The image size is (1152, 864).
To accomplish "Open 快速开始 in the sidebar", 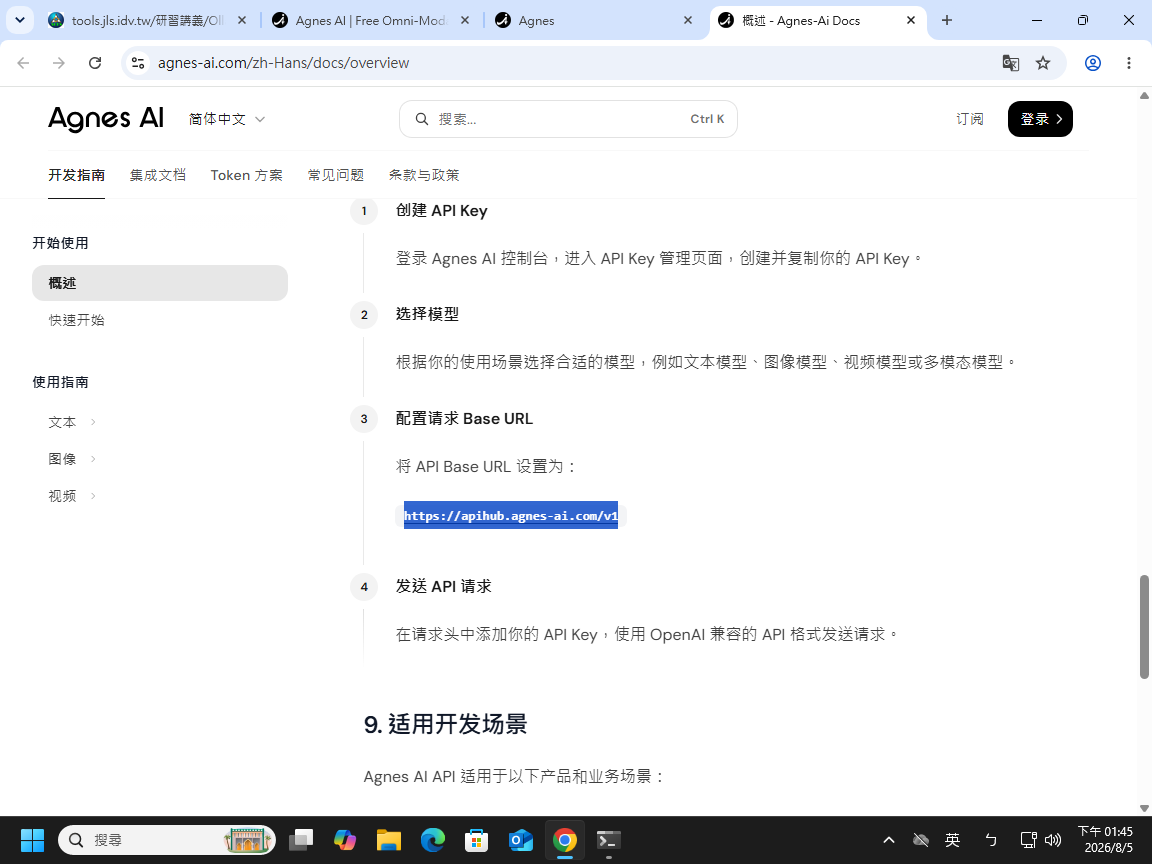I will [x=76, y=320].
